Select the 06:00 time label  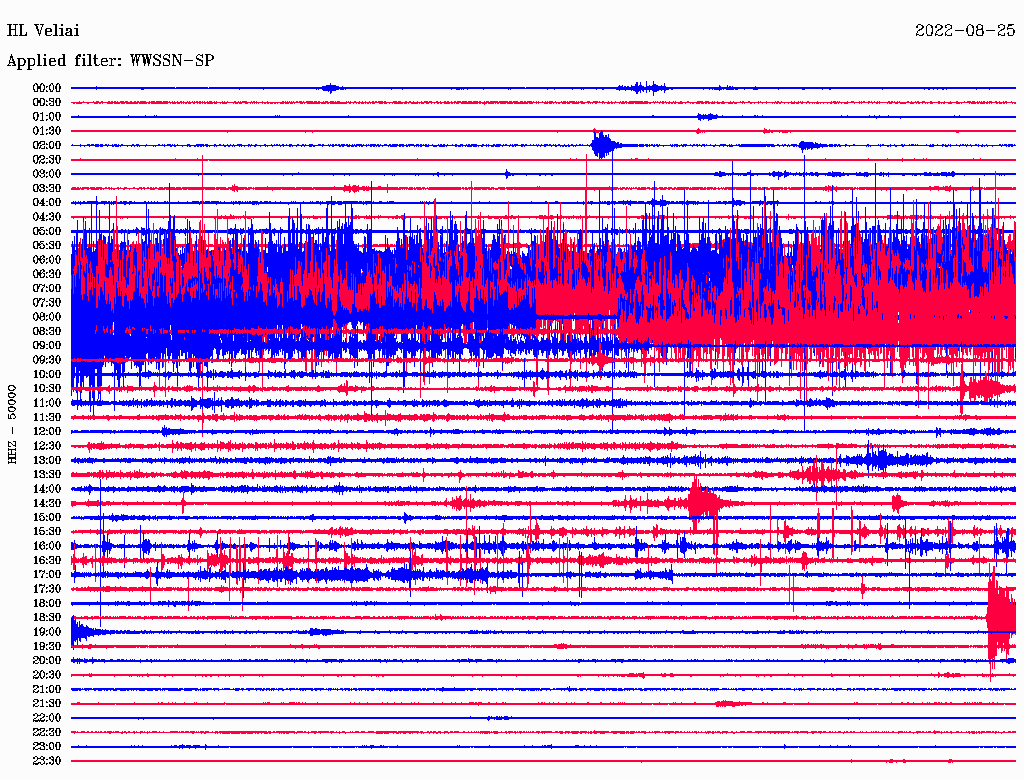(47, 259)
